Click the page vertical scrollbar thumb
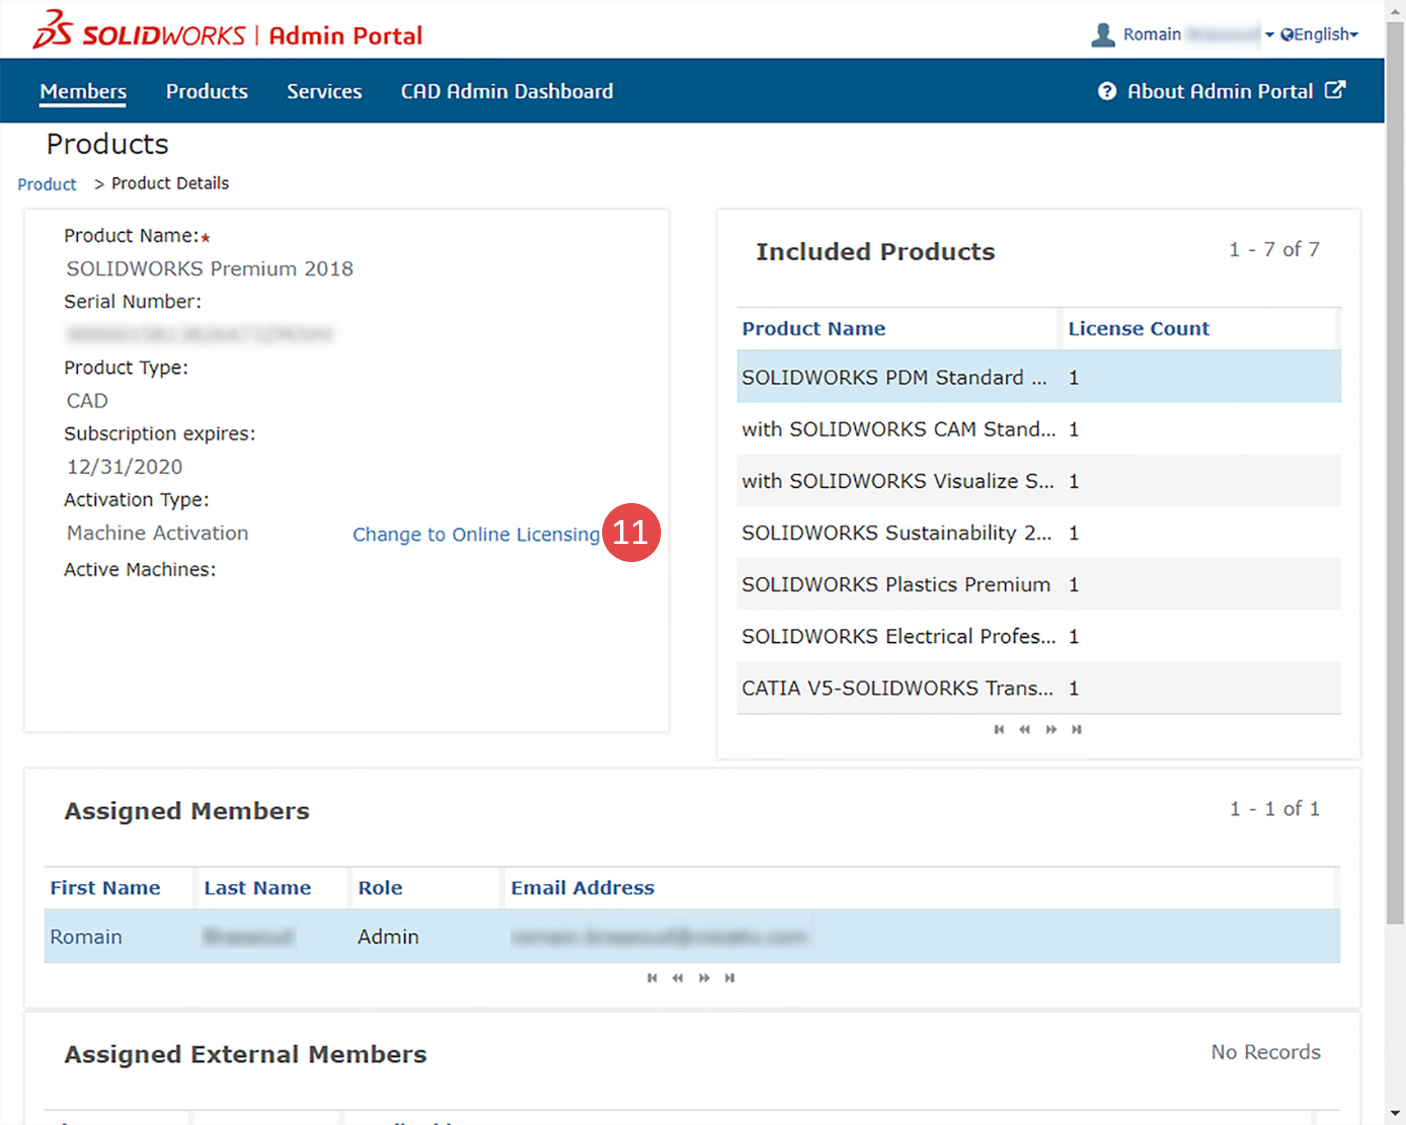This screenshot has height=1125, width=1406. click(1395, 473)
